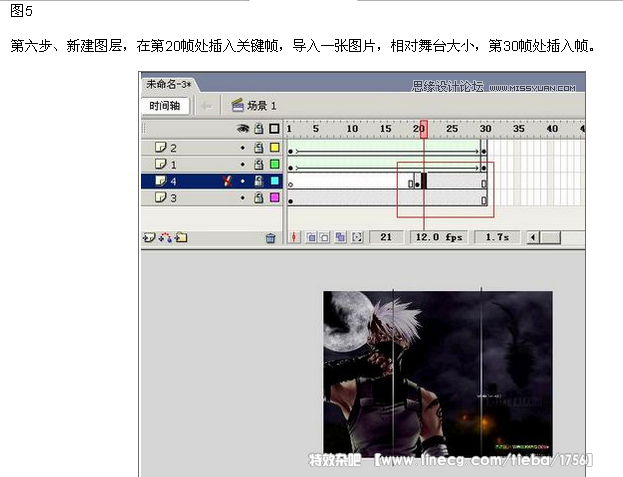
Task: Click the Add Motion Guide icon
Action: (165, 238)
